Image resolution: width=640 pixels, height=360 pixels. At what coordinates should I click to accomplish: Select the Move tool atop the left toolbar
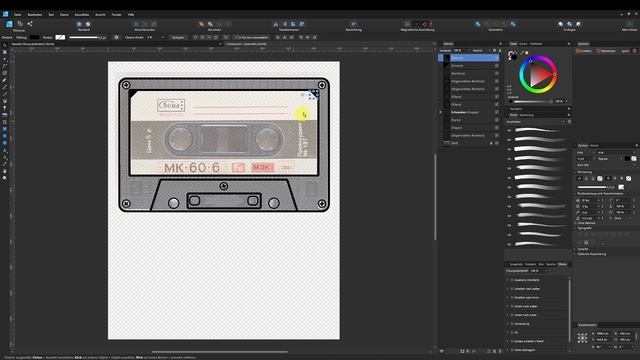(x=4, y=45)
